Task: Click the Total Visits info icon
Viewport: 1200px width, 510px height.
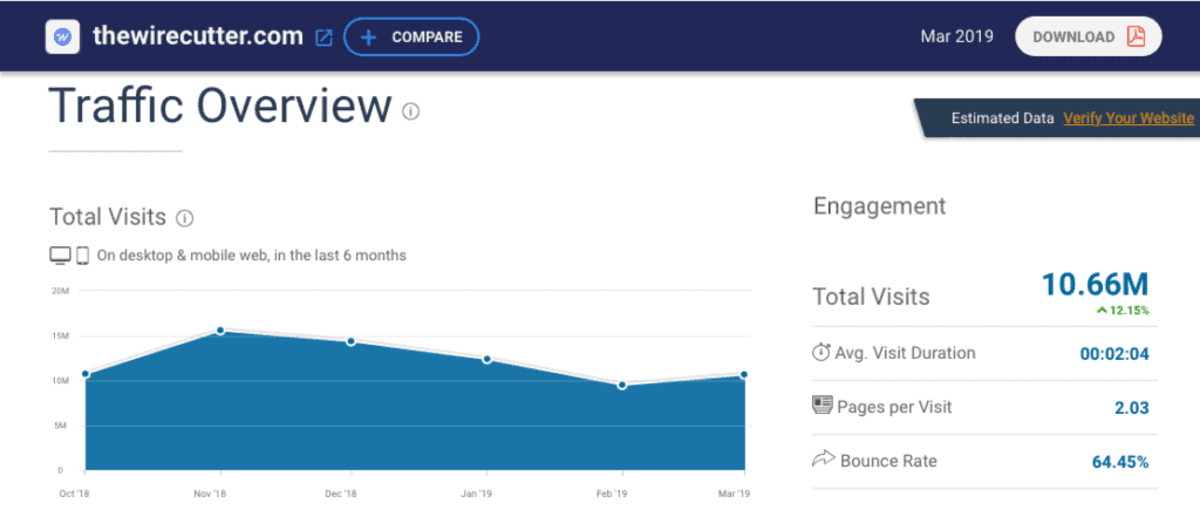Action: 184,217
